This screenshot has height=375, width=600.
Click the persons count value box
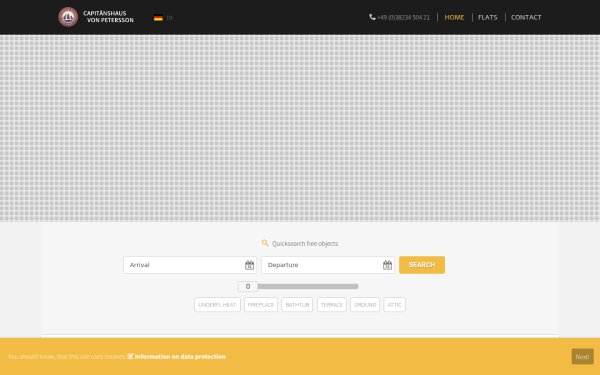(248, 286)
